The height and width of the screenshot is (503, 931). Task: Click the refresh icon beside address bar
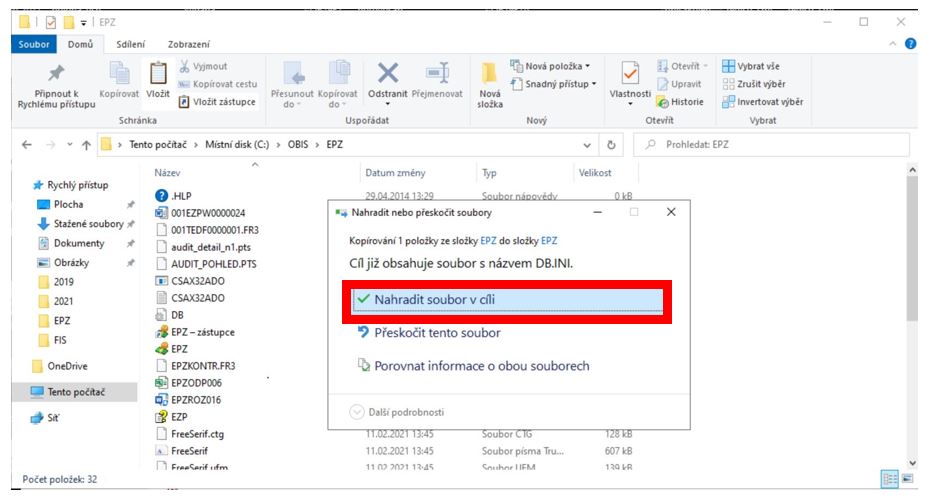611,145
